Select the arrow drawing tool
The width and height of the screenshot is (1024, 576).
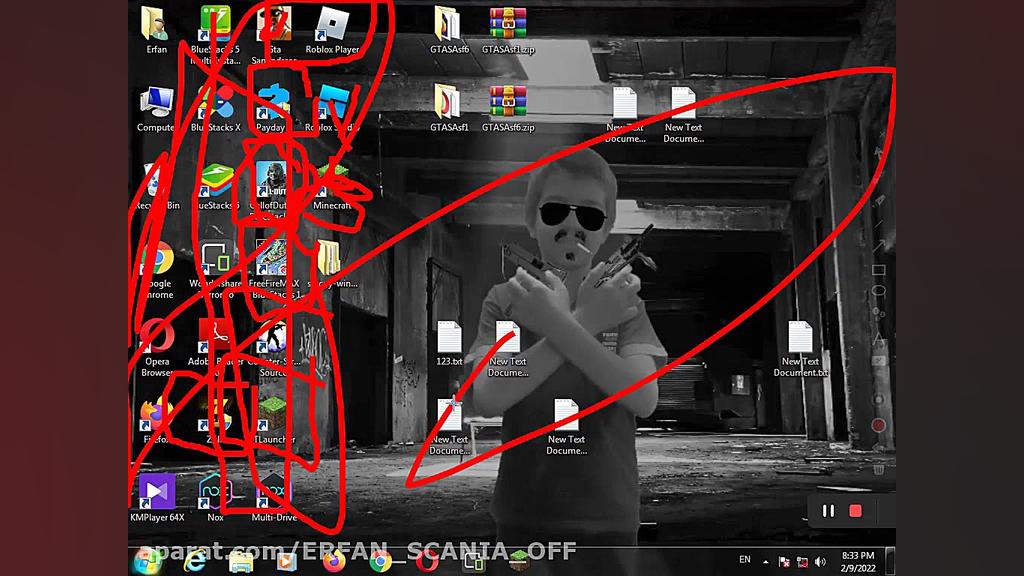click(x=878, y=247)
